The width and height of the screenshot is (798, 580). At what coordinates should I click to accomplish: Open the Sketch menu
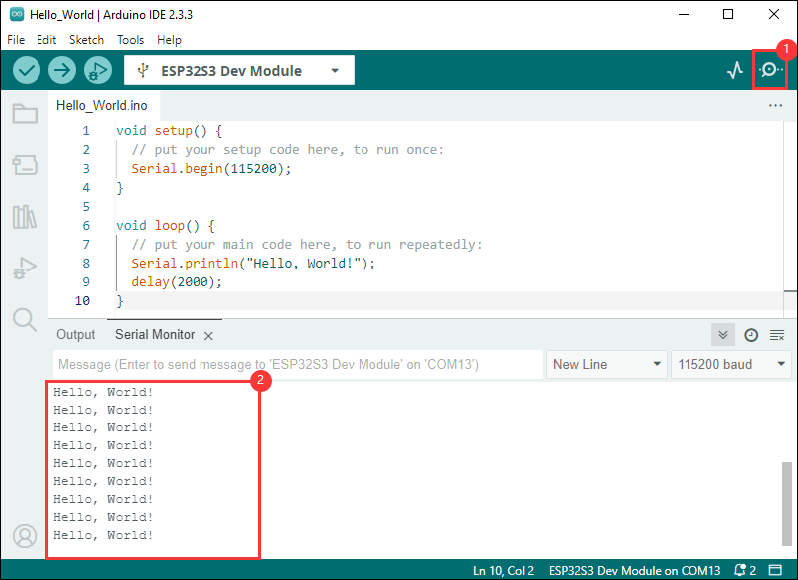[86, 40]
